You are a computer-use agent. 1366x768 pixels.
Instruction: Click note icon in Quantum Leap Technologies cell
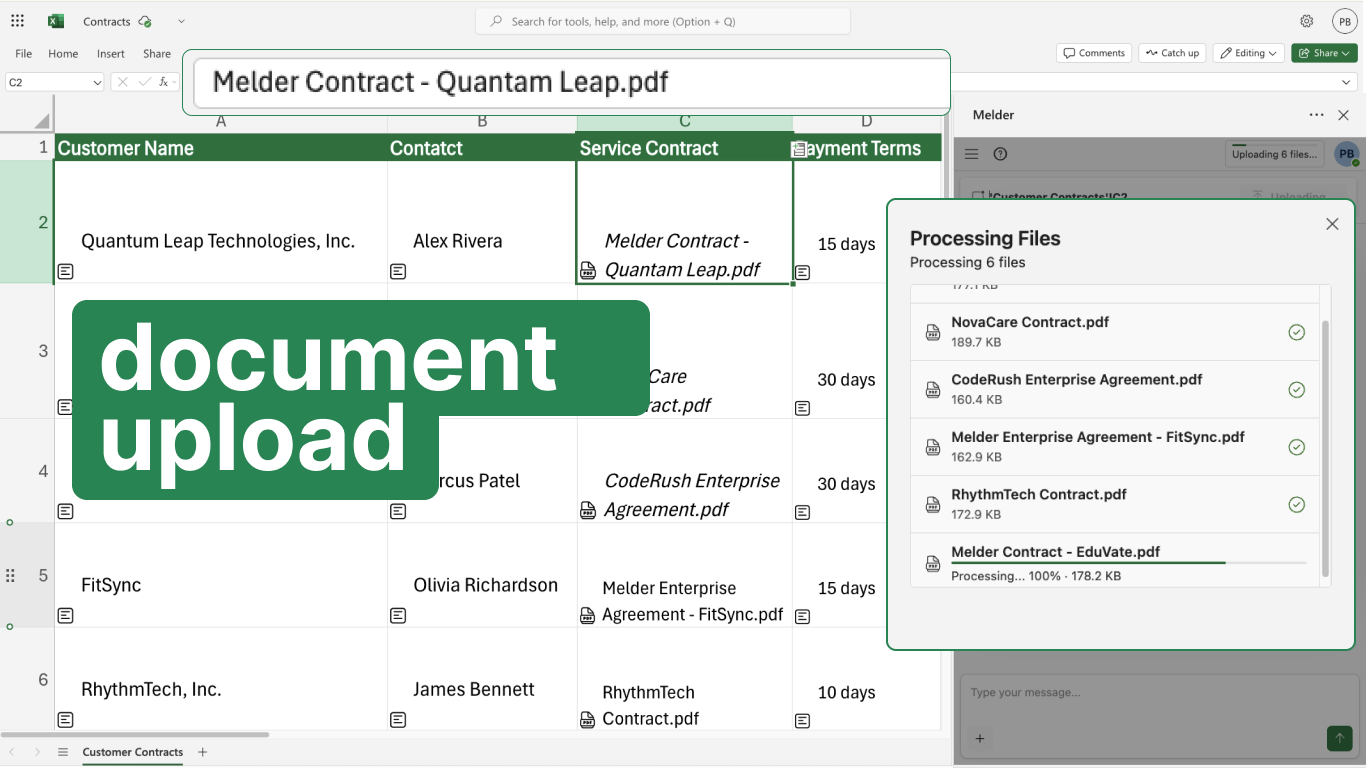(65, 271)
